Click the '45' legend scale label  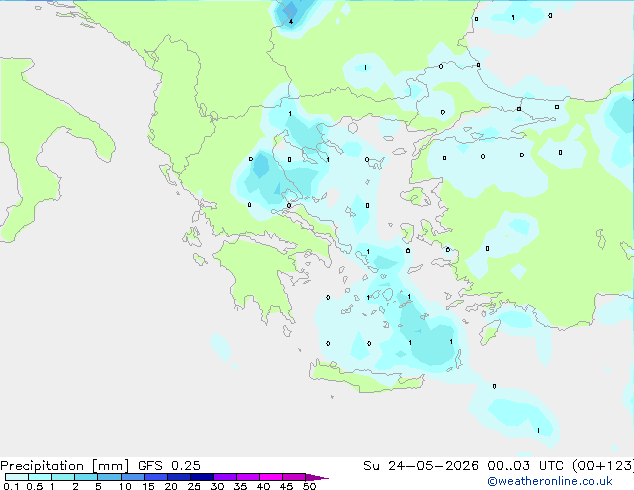tap(286, 486)
